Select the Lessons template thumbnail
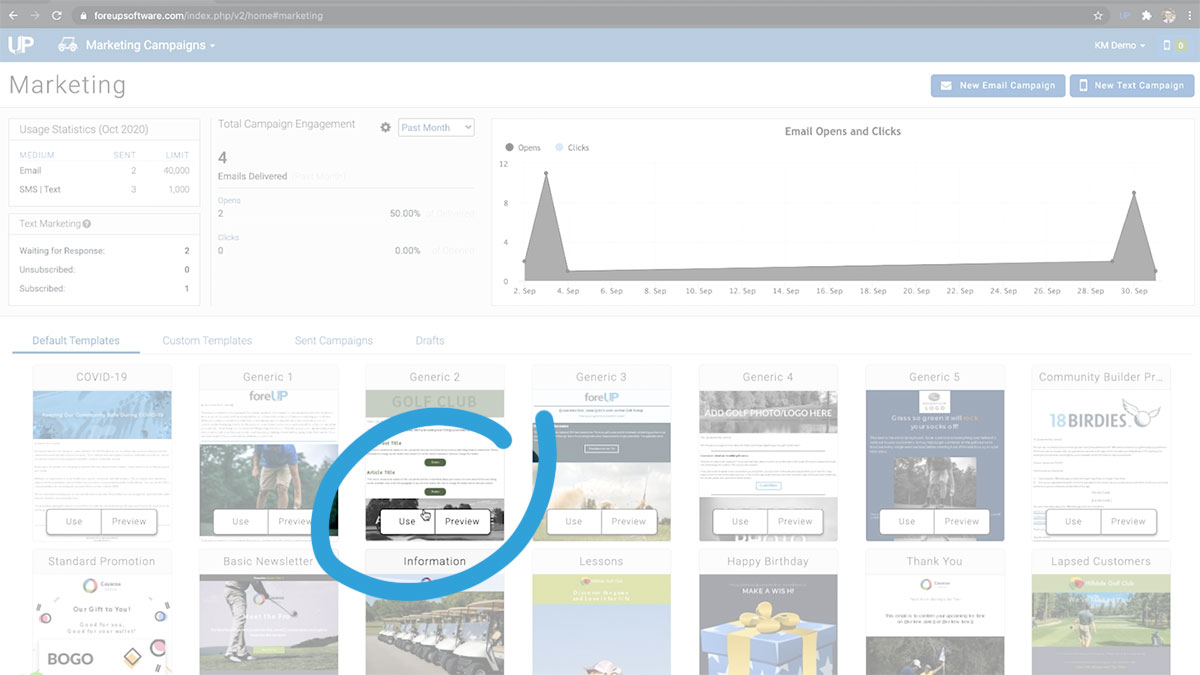This screenshot has width=1200, height=675. click(601, 624)
